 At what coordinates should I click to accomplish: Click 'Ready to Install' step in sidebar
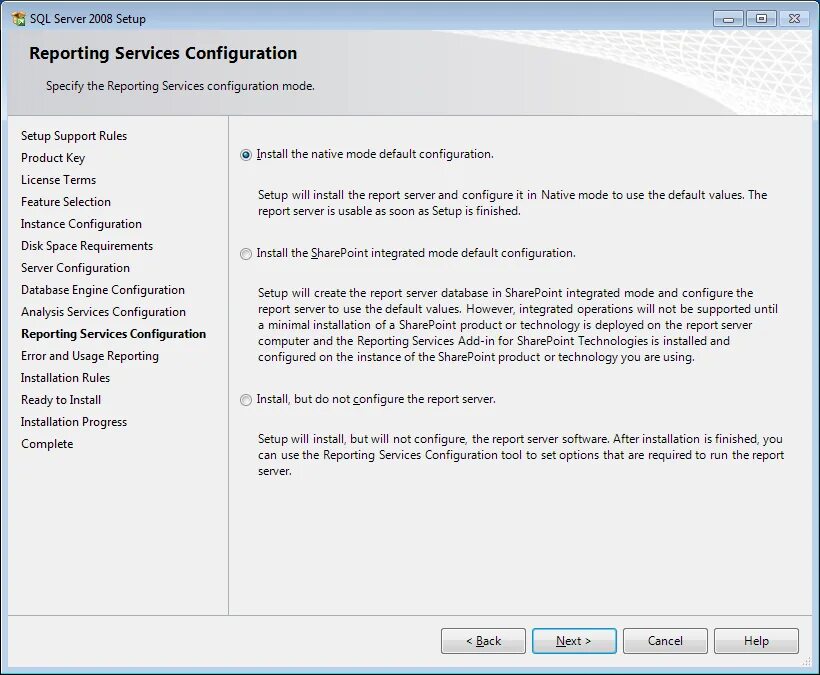point(61,399)
